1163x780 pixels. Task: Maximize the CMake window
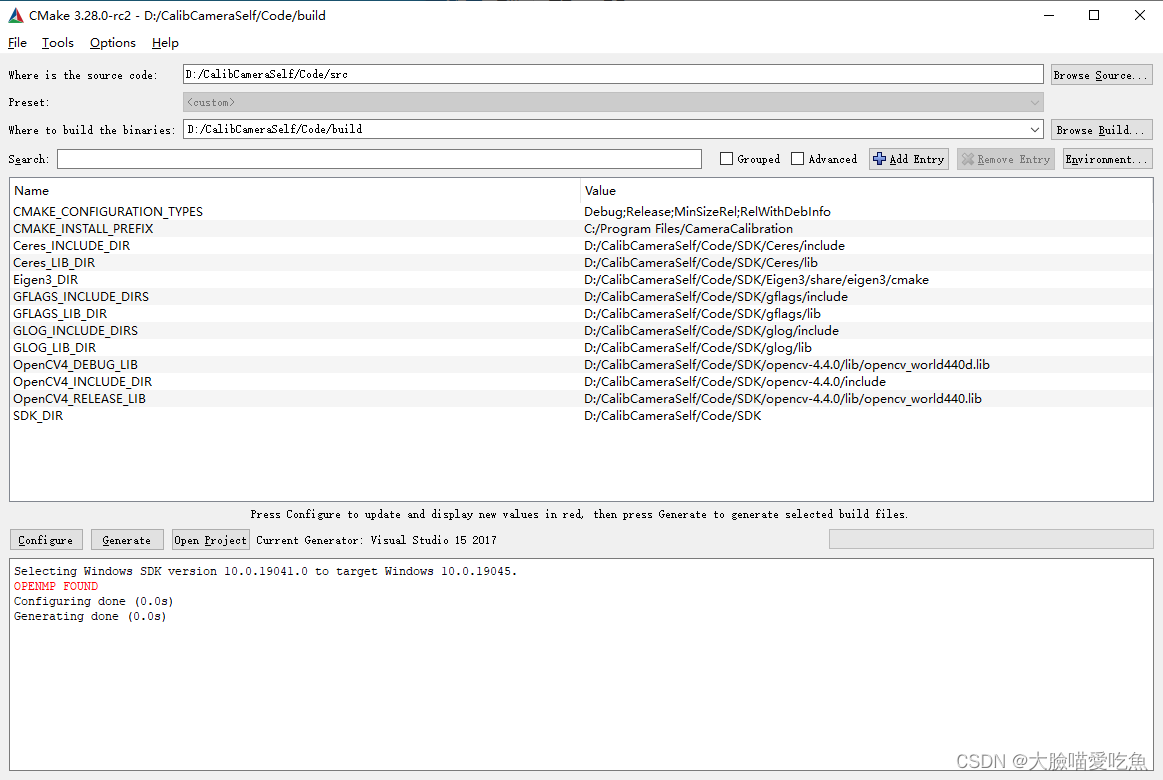pos(1094,16)
